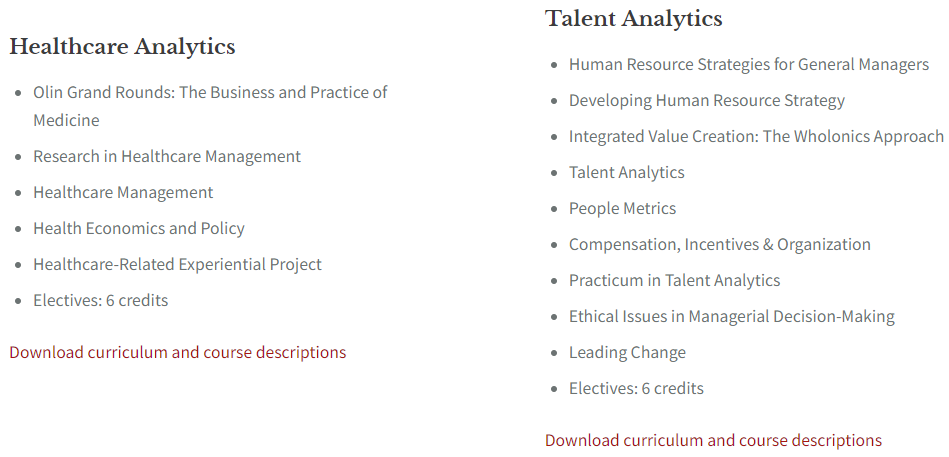Image resolution: width=949 pixels, height=457 pixels.
Task: Select the Leading Change course item
Action: pos(627,352)
